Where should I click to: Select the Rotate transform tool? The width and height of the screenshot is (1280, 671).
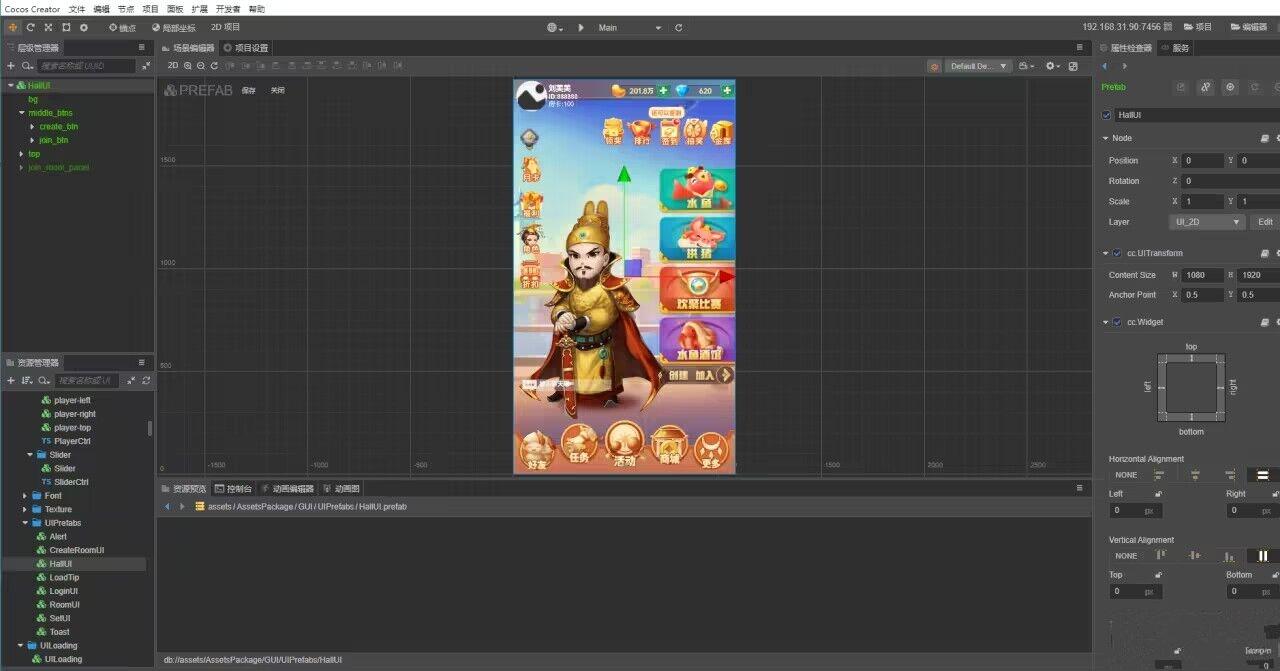[x=30, y=27]
